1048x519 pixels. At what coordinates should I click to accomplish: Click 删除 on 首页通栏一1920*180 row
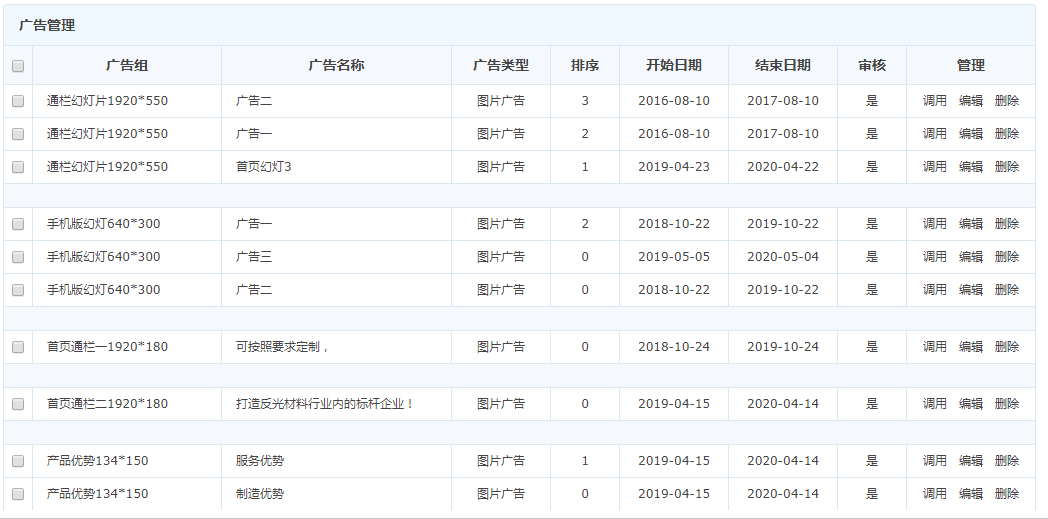click(1006, 347)
